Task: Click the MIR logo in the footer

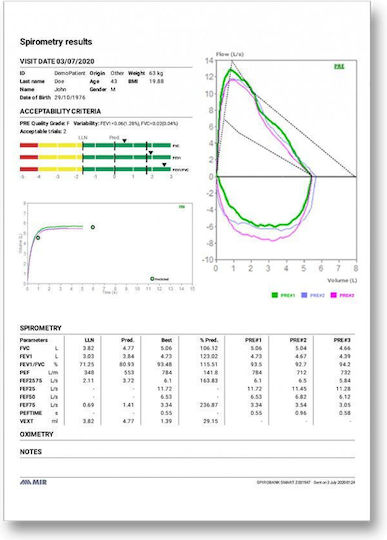Action: [33, 482]
